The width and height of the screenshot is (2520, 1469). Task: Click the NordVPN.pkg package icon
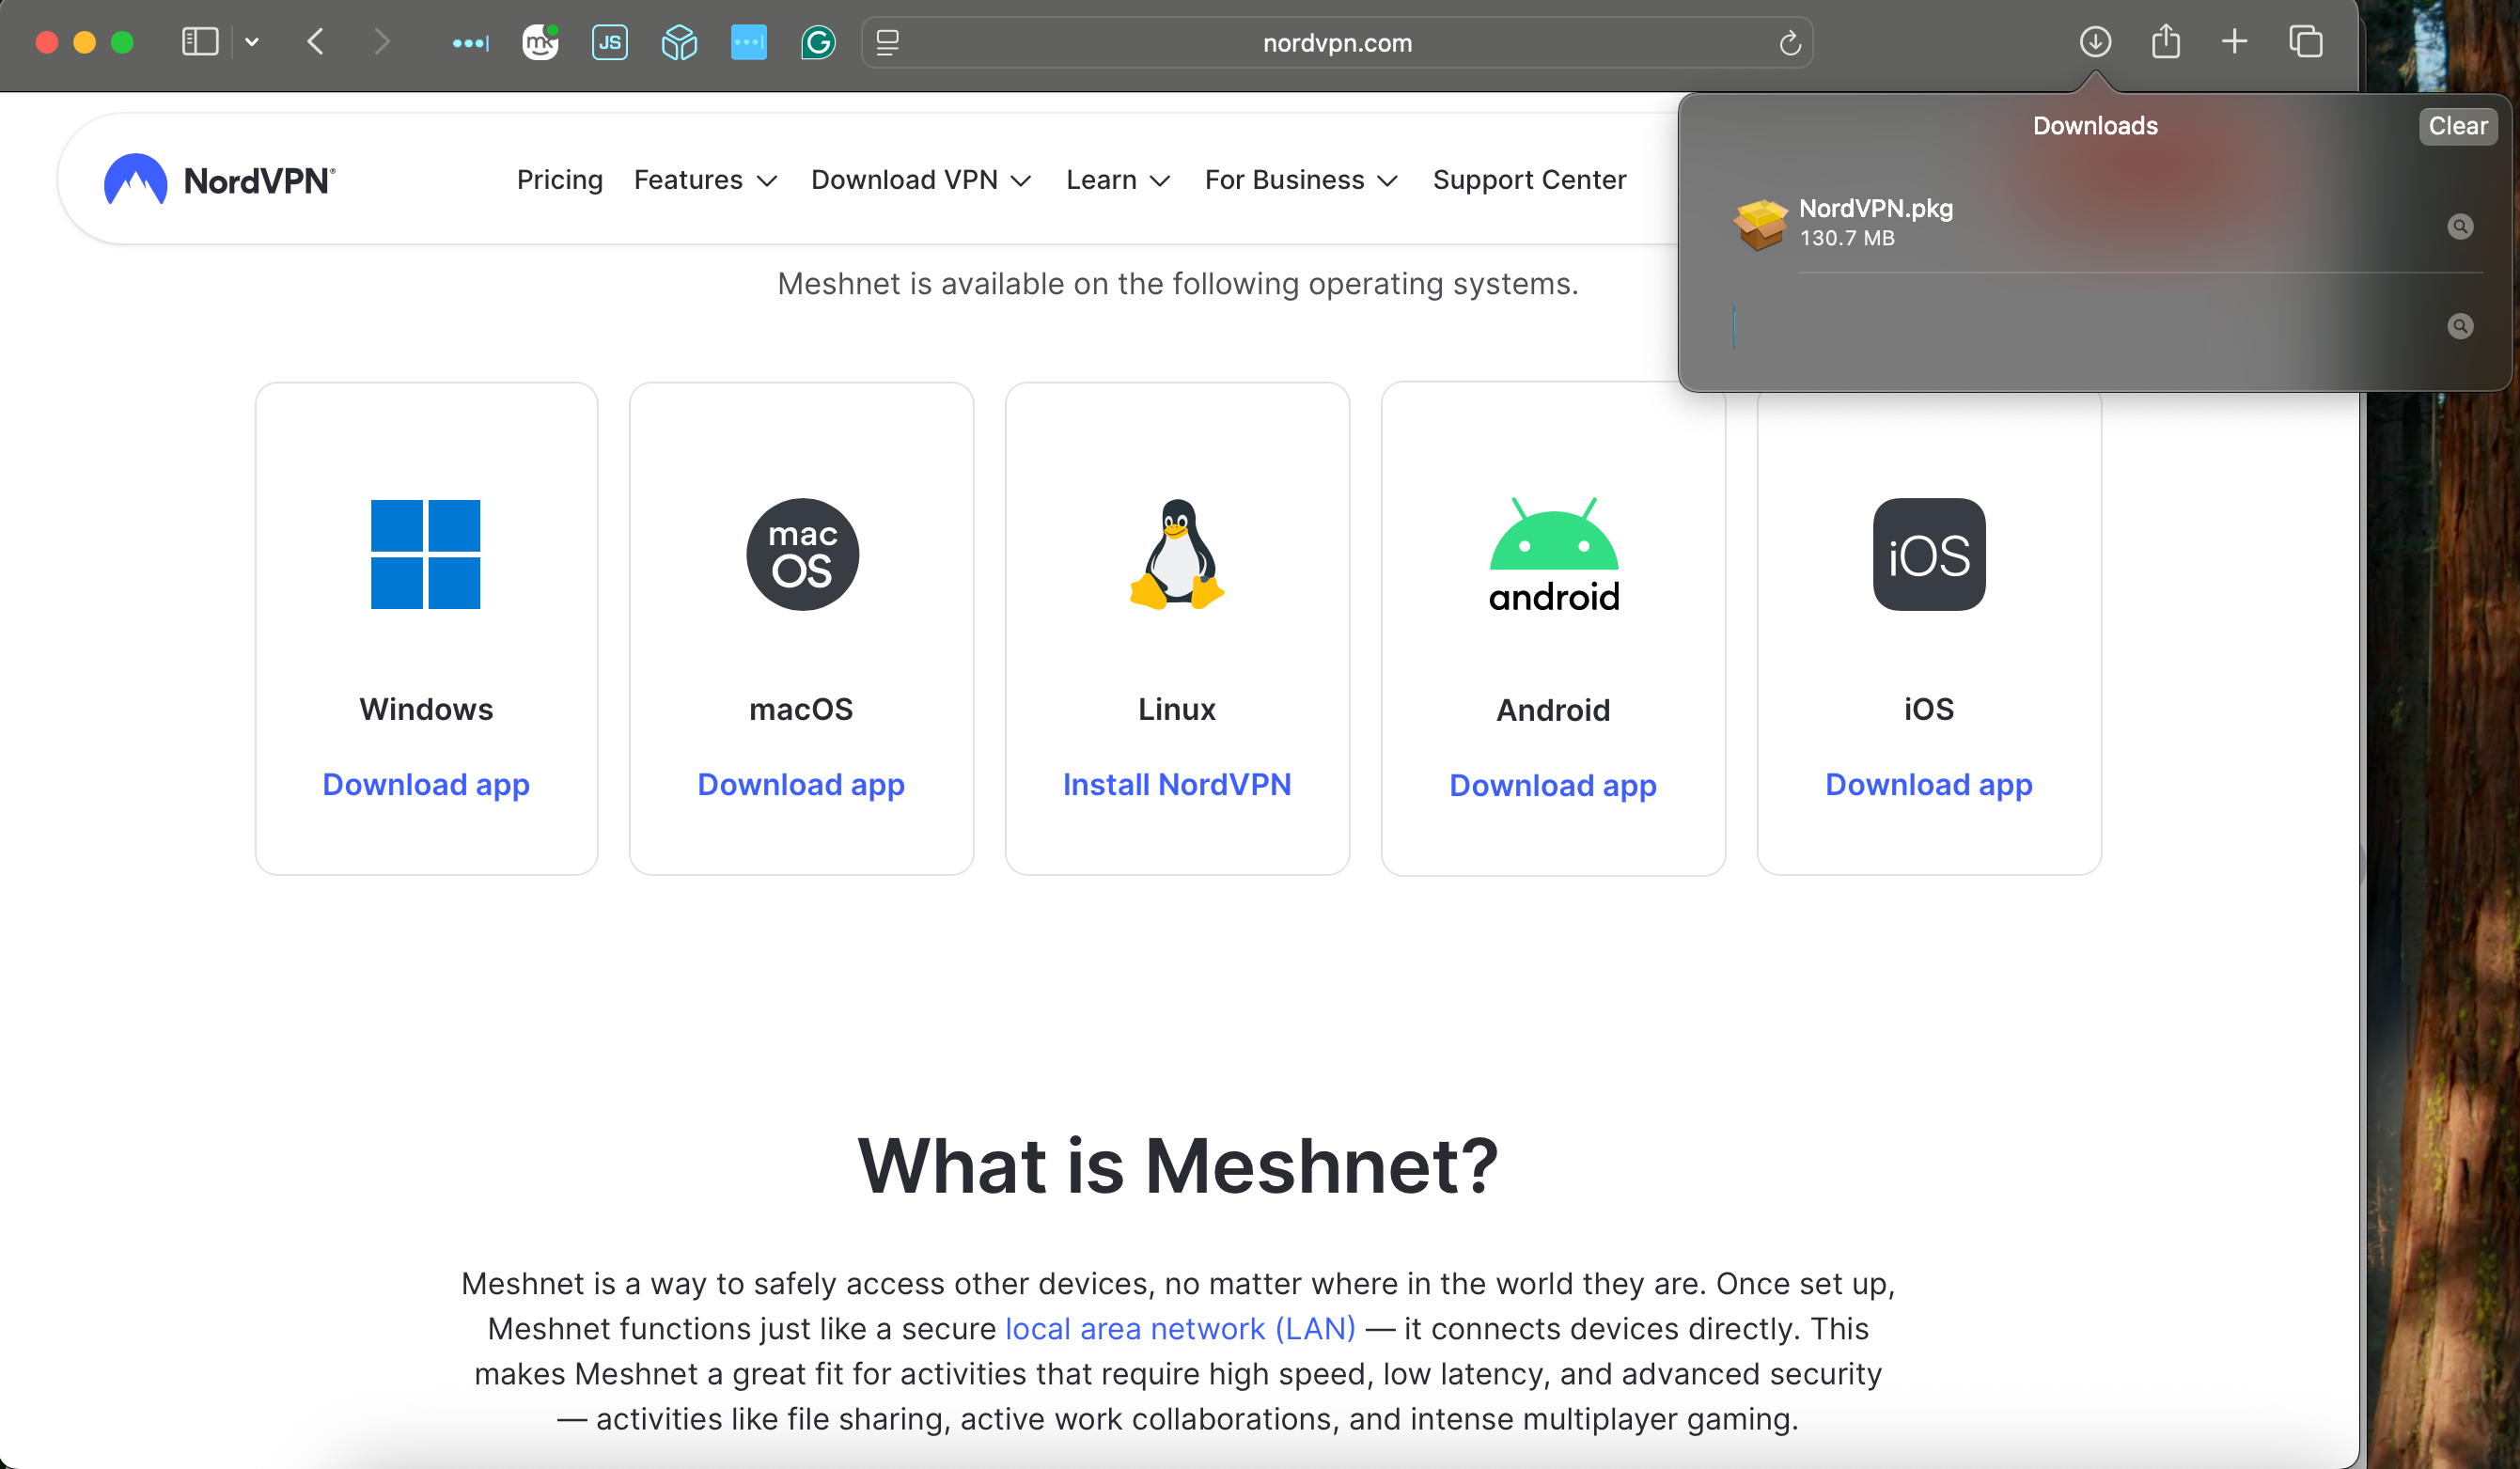coord(1760,223)
